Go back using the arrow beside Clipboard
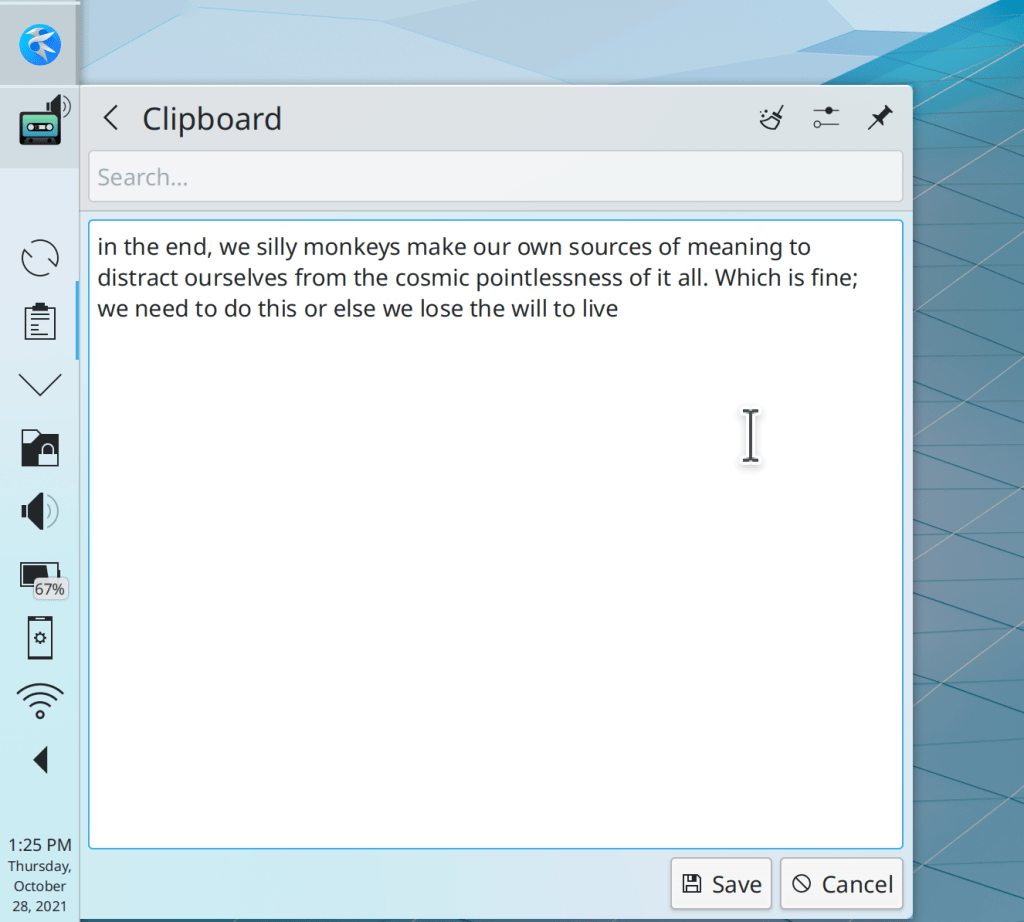Viewport: 1024px width, 922px height. pyautogui.click(x=110, y=119)
